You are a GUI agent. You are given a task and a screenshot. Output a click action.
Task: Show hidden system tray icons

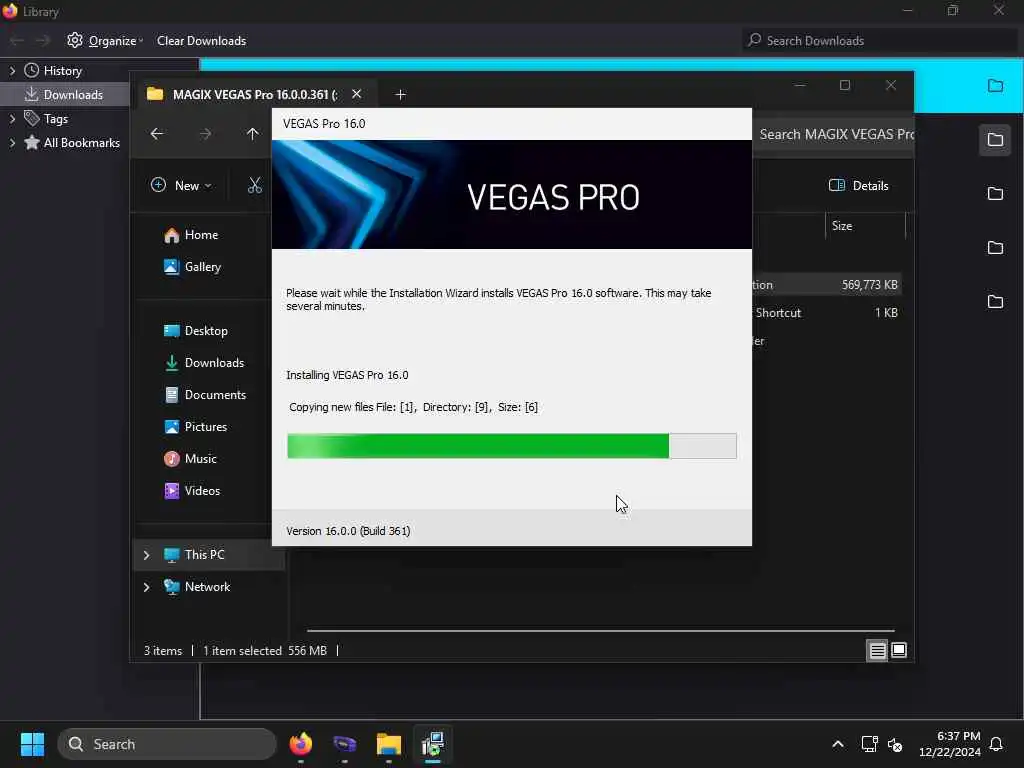tap(837, 744)
